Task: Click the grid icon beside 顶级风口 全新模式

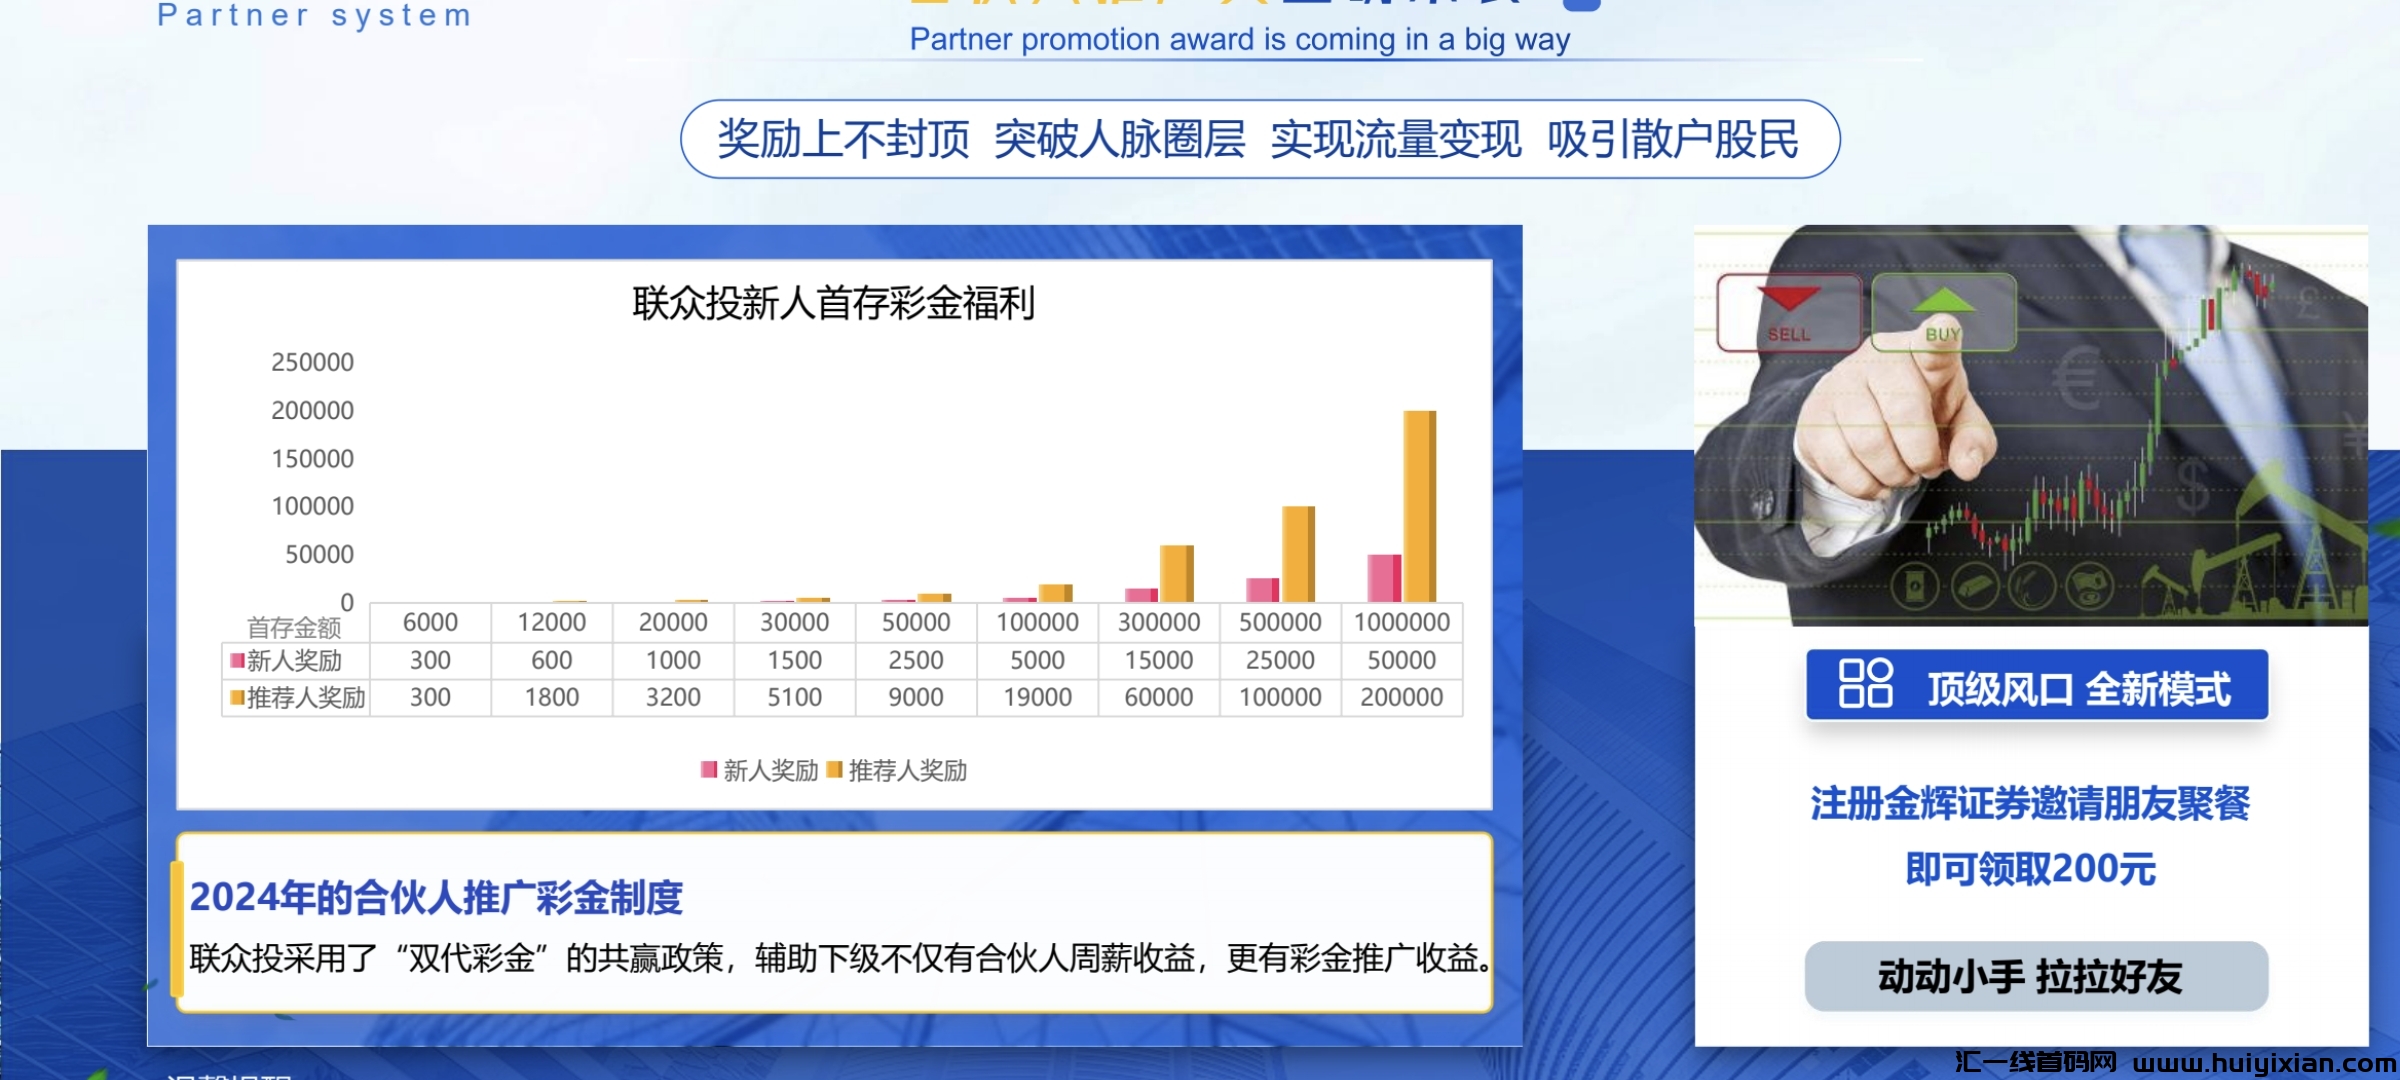Action: [1865, 684]
